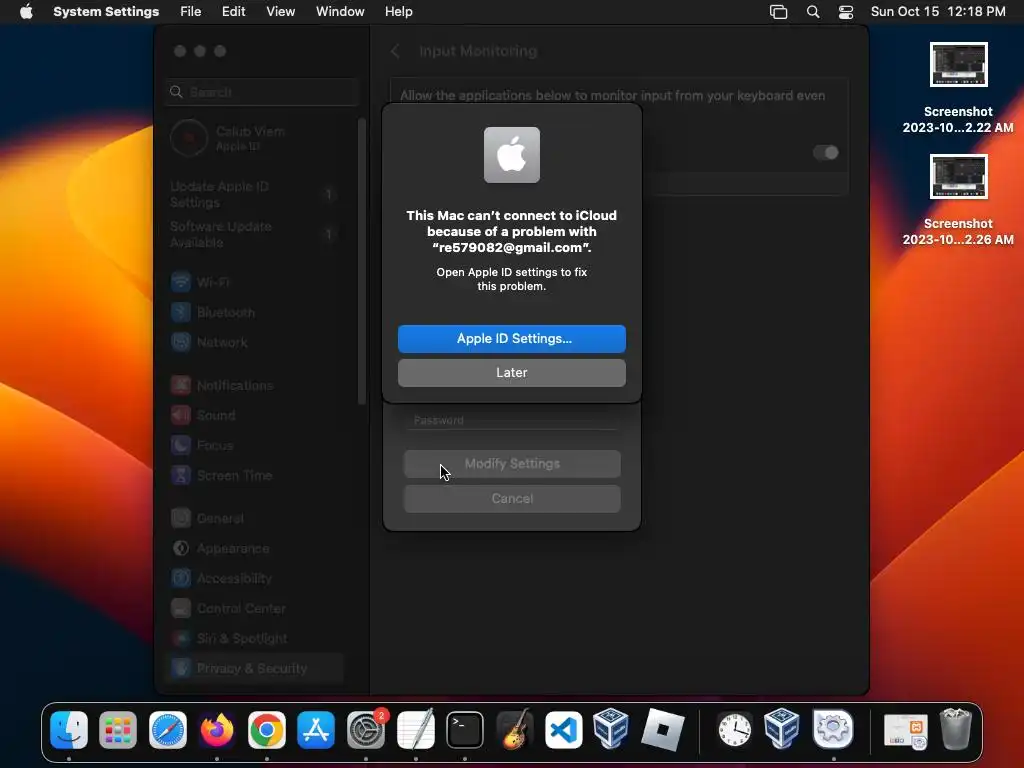Open the Window menu
Image resolution: width=1024 pixels, height=768 pixels.
[340, 12]
